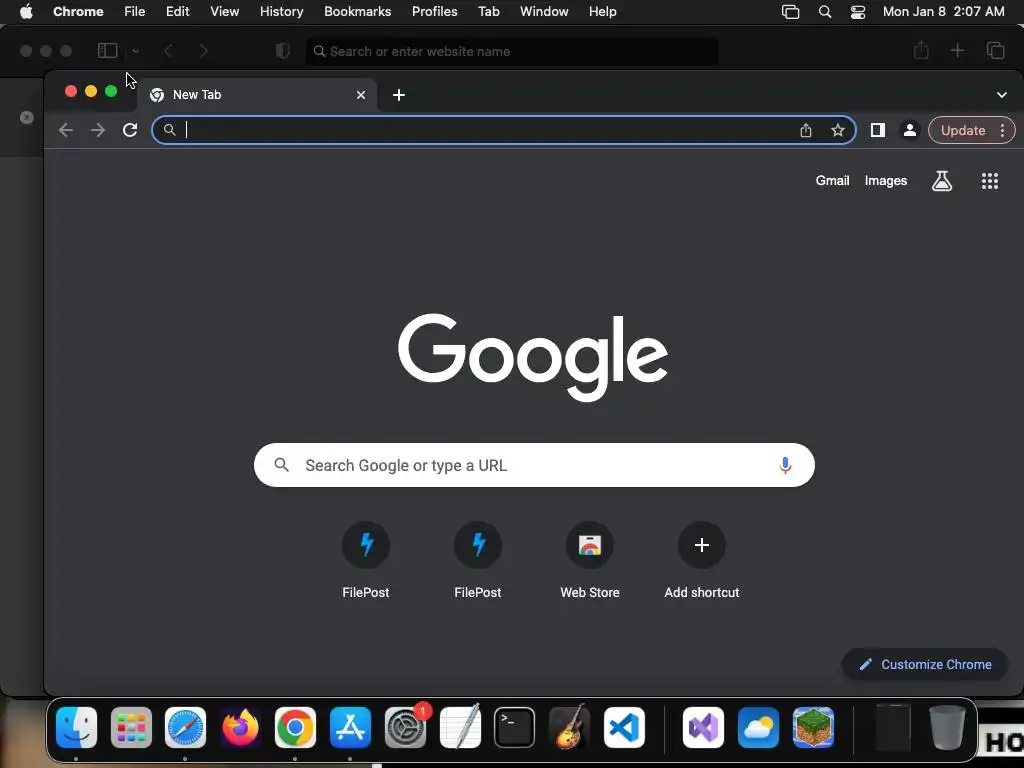Open the Web Store shortcut
1024x768 pixels.
pyautogui.click(x=590, y=545)
